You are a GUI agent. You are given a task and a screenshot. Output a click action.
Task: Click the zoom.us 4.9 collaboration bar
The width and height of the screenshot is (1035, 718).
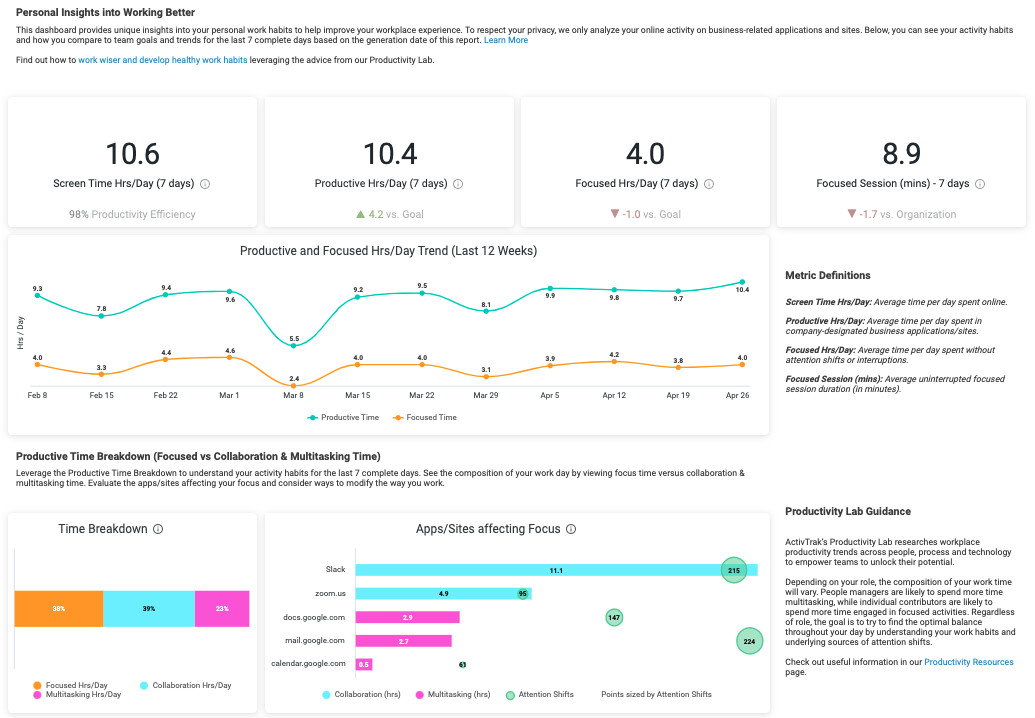[x=444, y=594]
